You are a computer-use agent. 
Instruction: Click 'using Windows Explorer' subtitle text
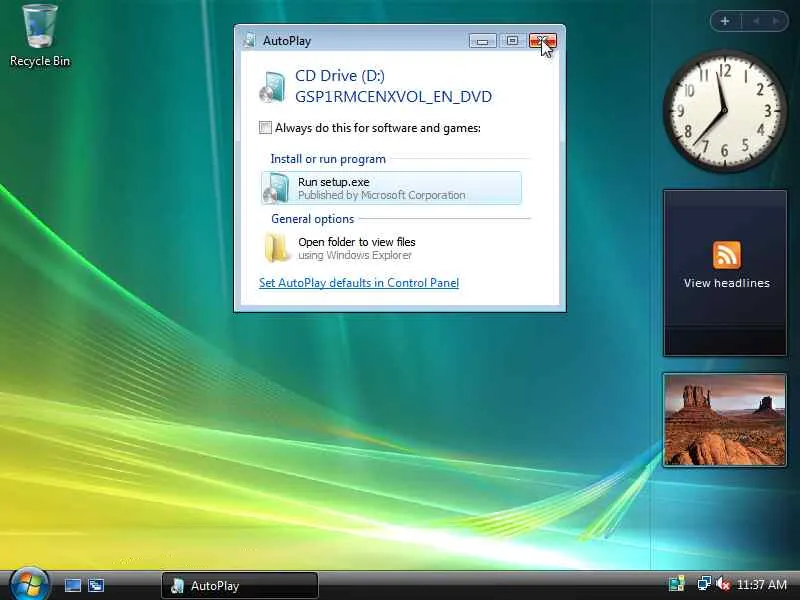355,255
